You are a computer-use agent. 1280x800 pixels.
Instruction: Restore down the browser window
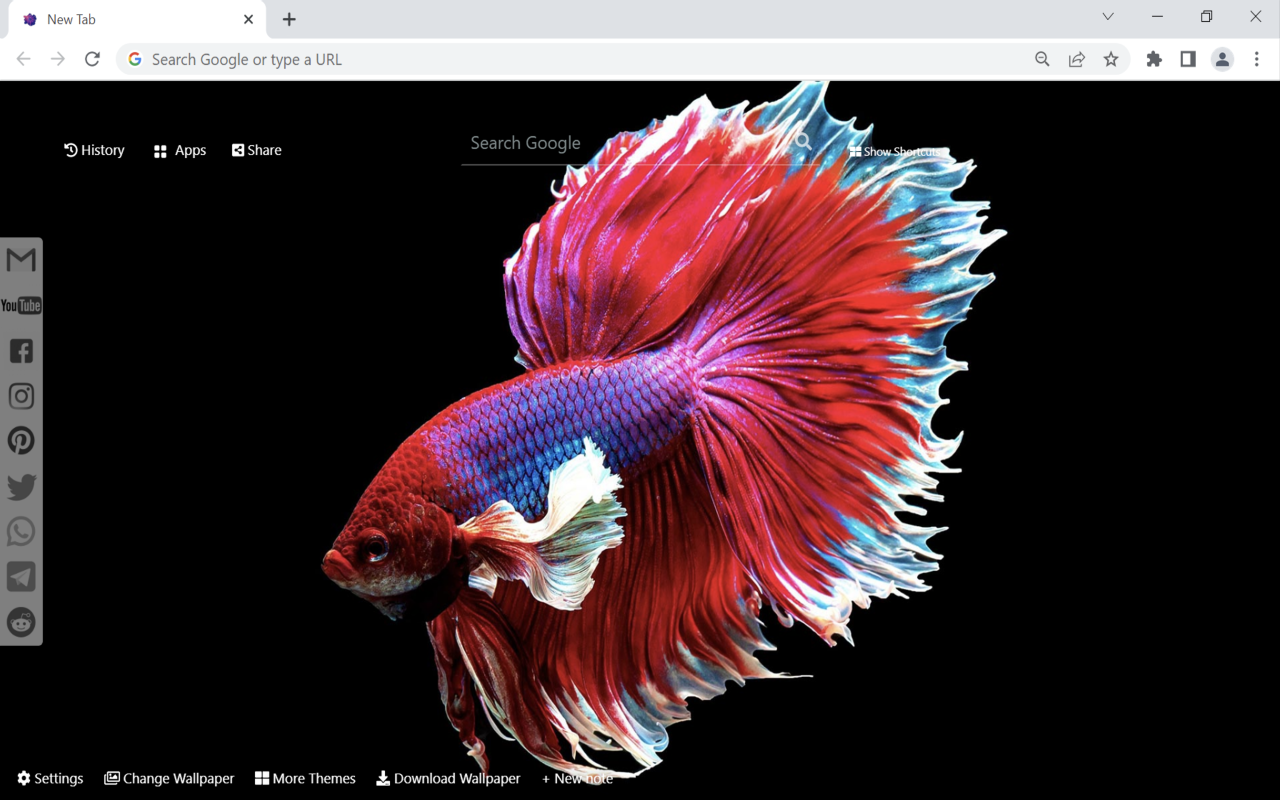1206,16
